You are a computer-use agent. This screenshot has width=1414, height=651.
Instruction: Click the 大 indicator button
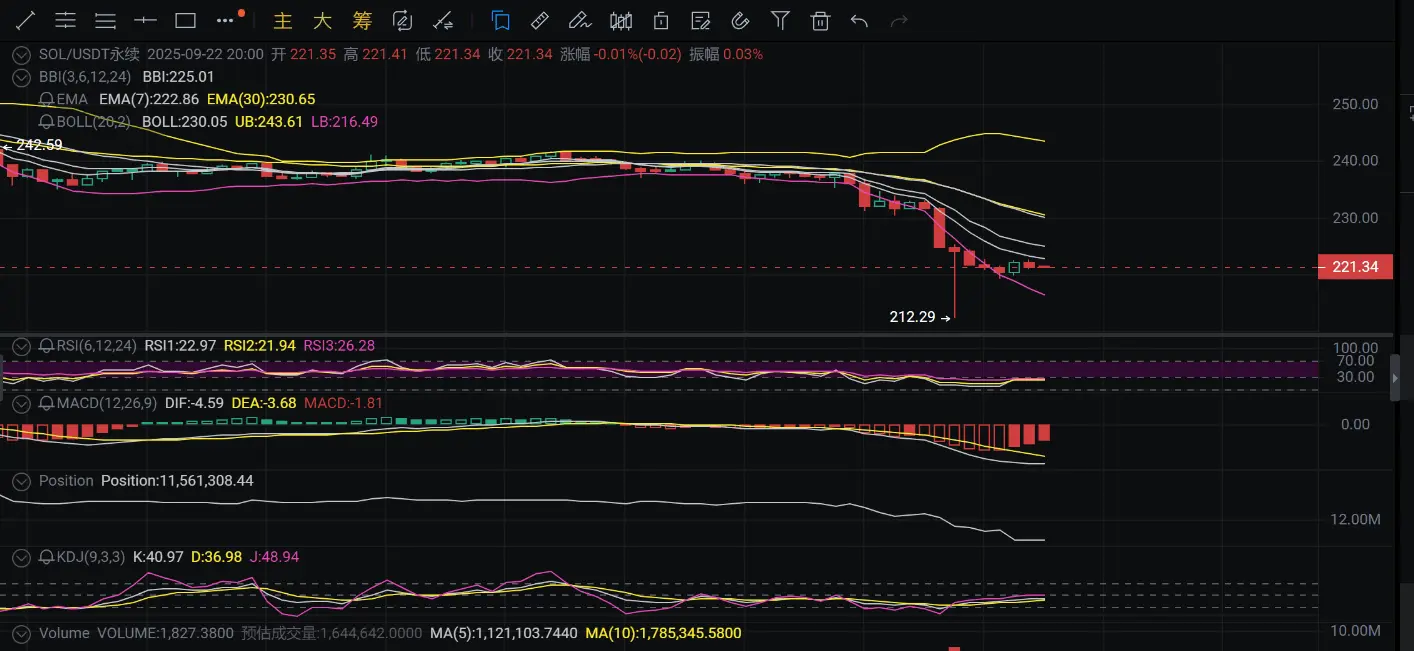[x=322, y=21]
